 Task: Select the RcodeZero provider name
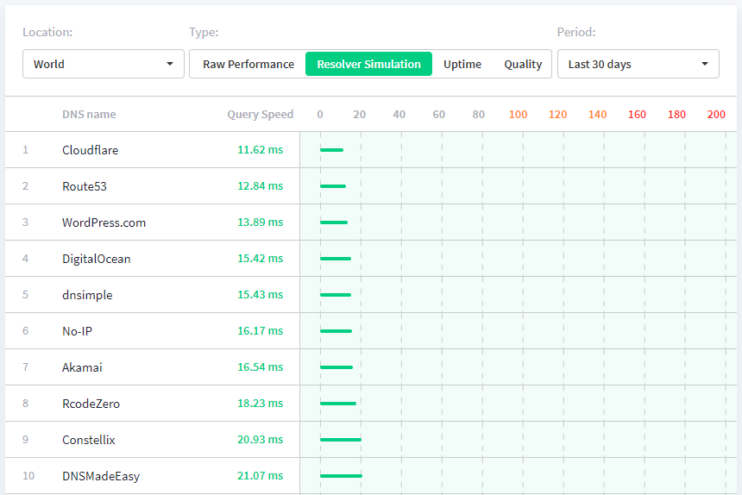[91, 403]
